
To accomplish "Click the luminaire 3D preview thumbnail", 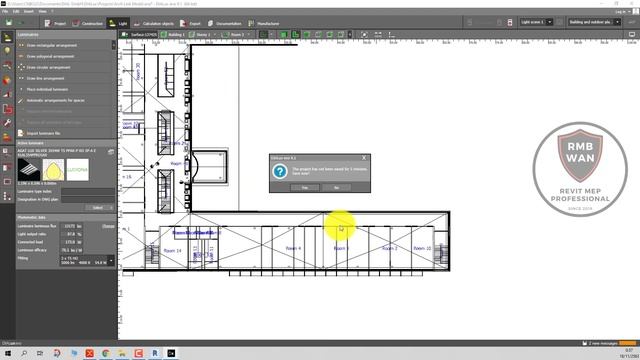I will pos(29,169).
